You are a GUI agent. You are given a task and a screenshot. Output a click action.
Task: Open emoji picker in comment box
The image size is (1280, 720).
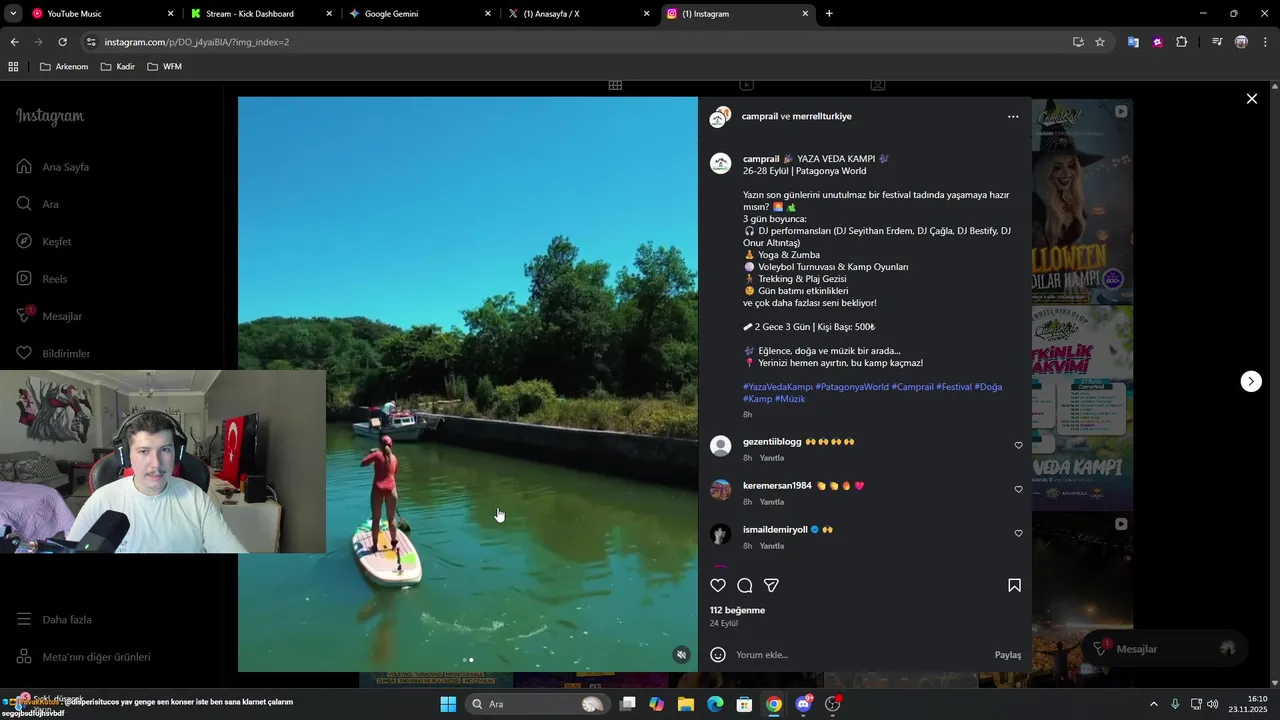pyautogui.click(x=718, y=655)
